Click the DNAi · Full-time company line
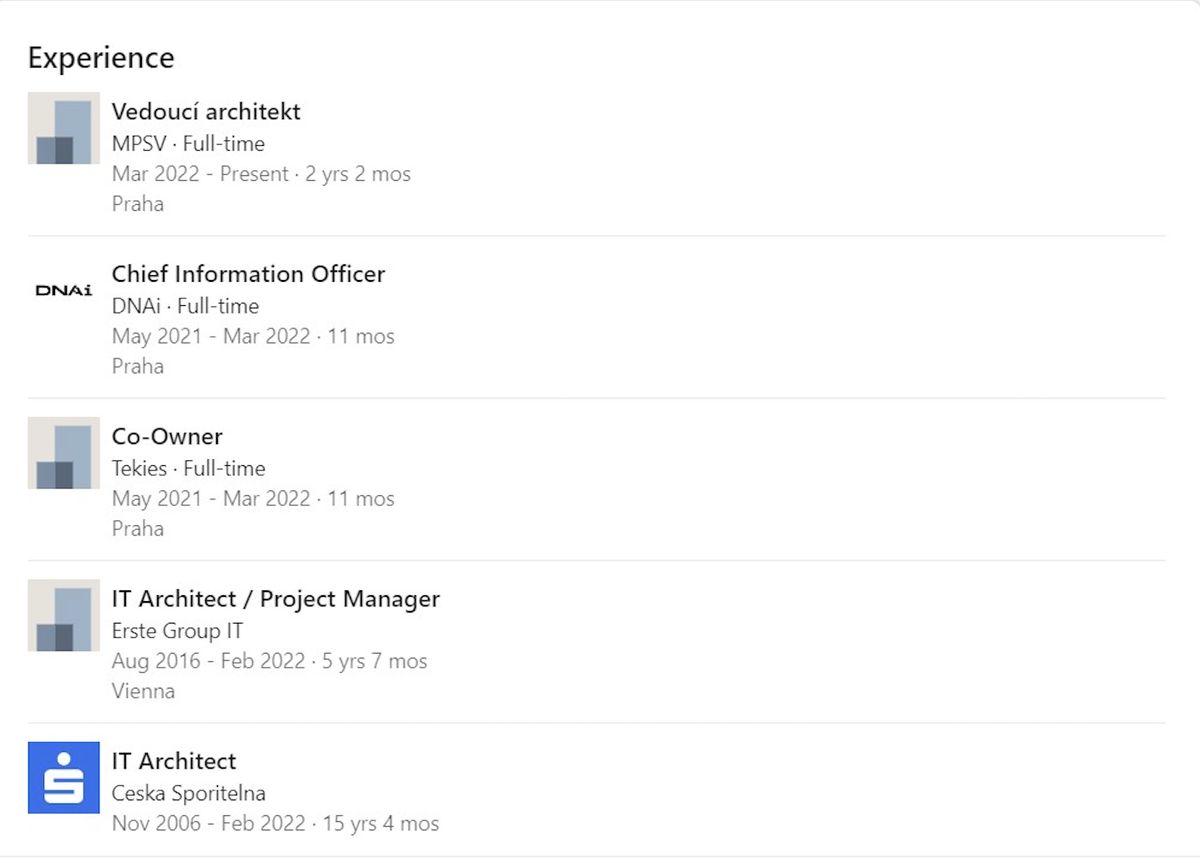Image resolution: width=1200 pixels, height=867 pixels. click(x=185, y=306)
